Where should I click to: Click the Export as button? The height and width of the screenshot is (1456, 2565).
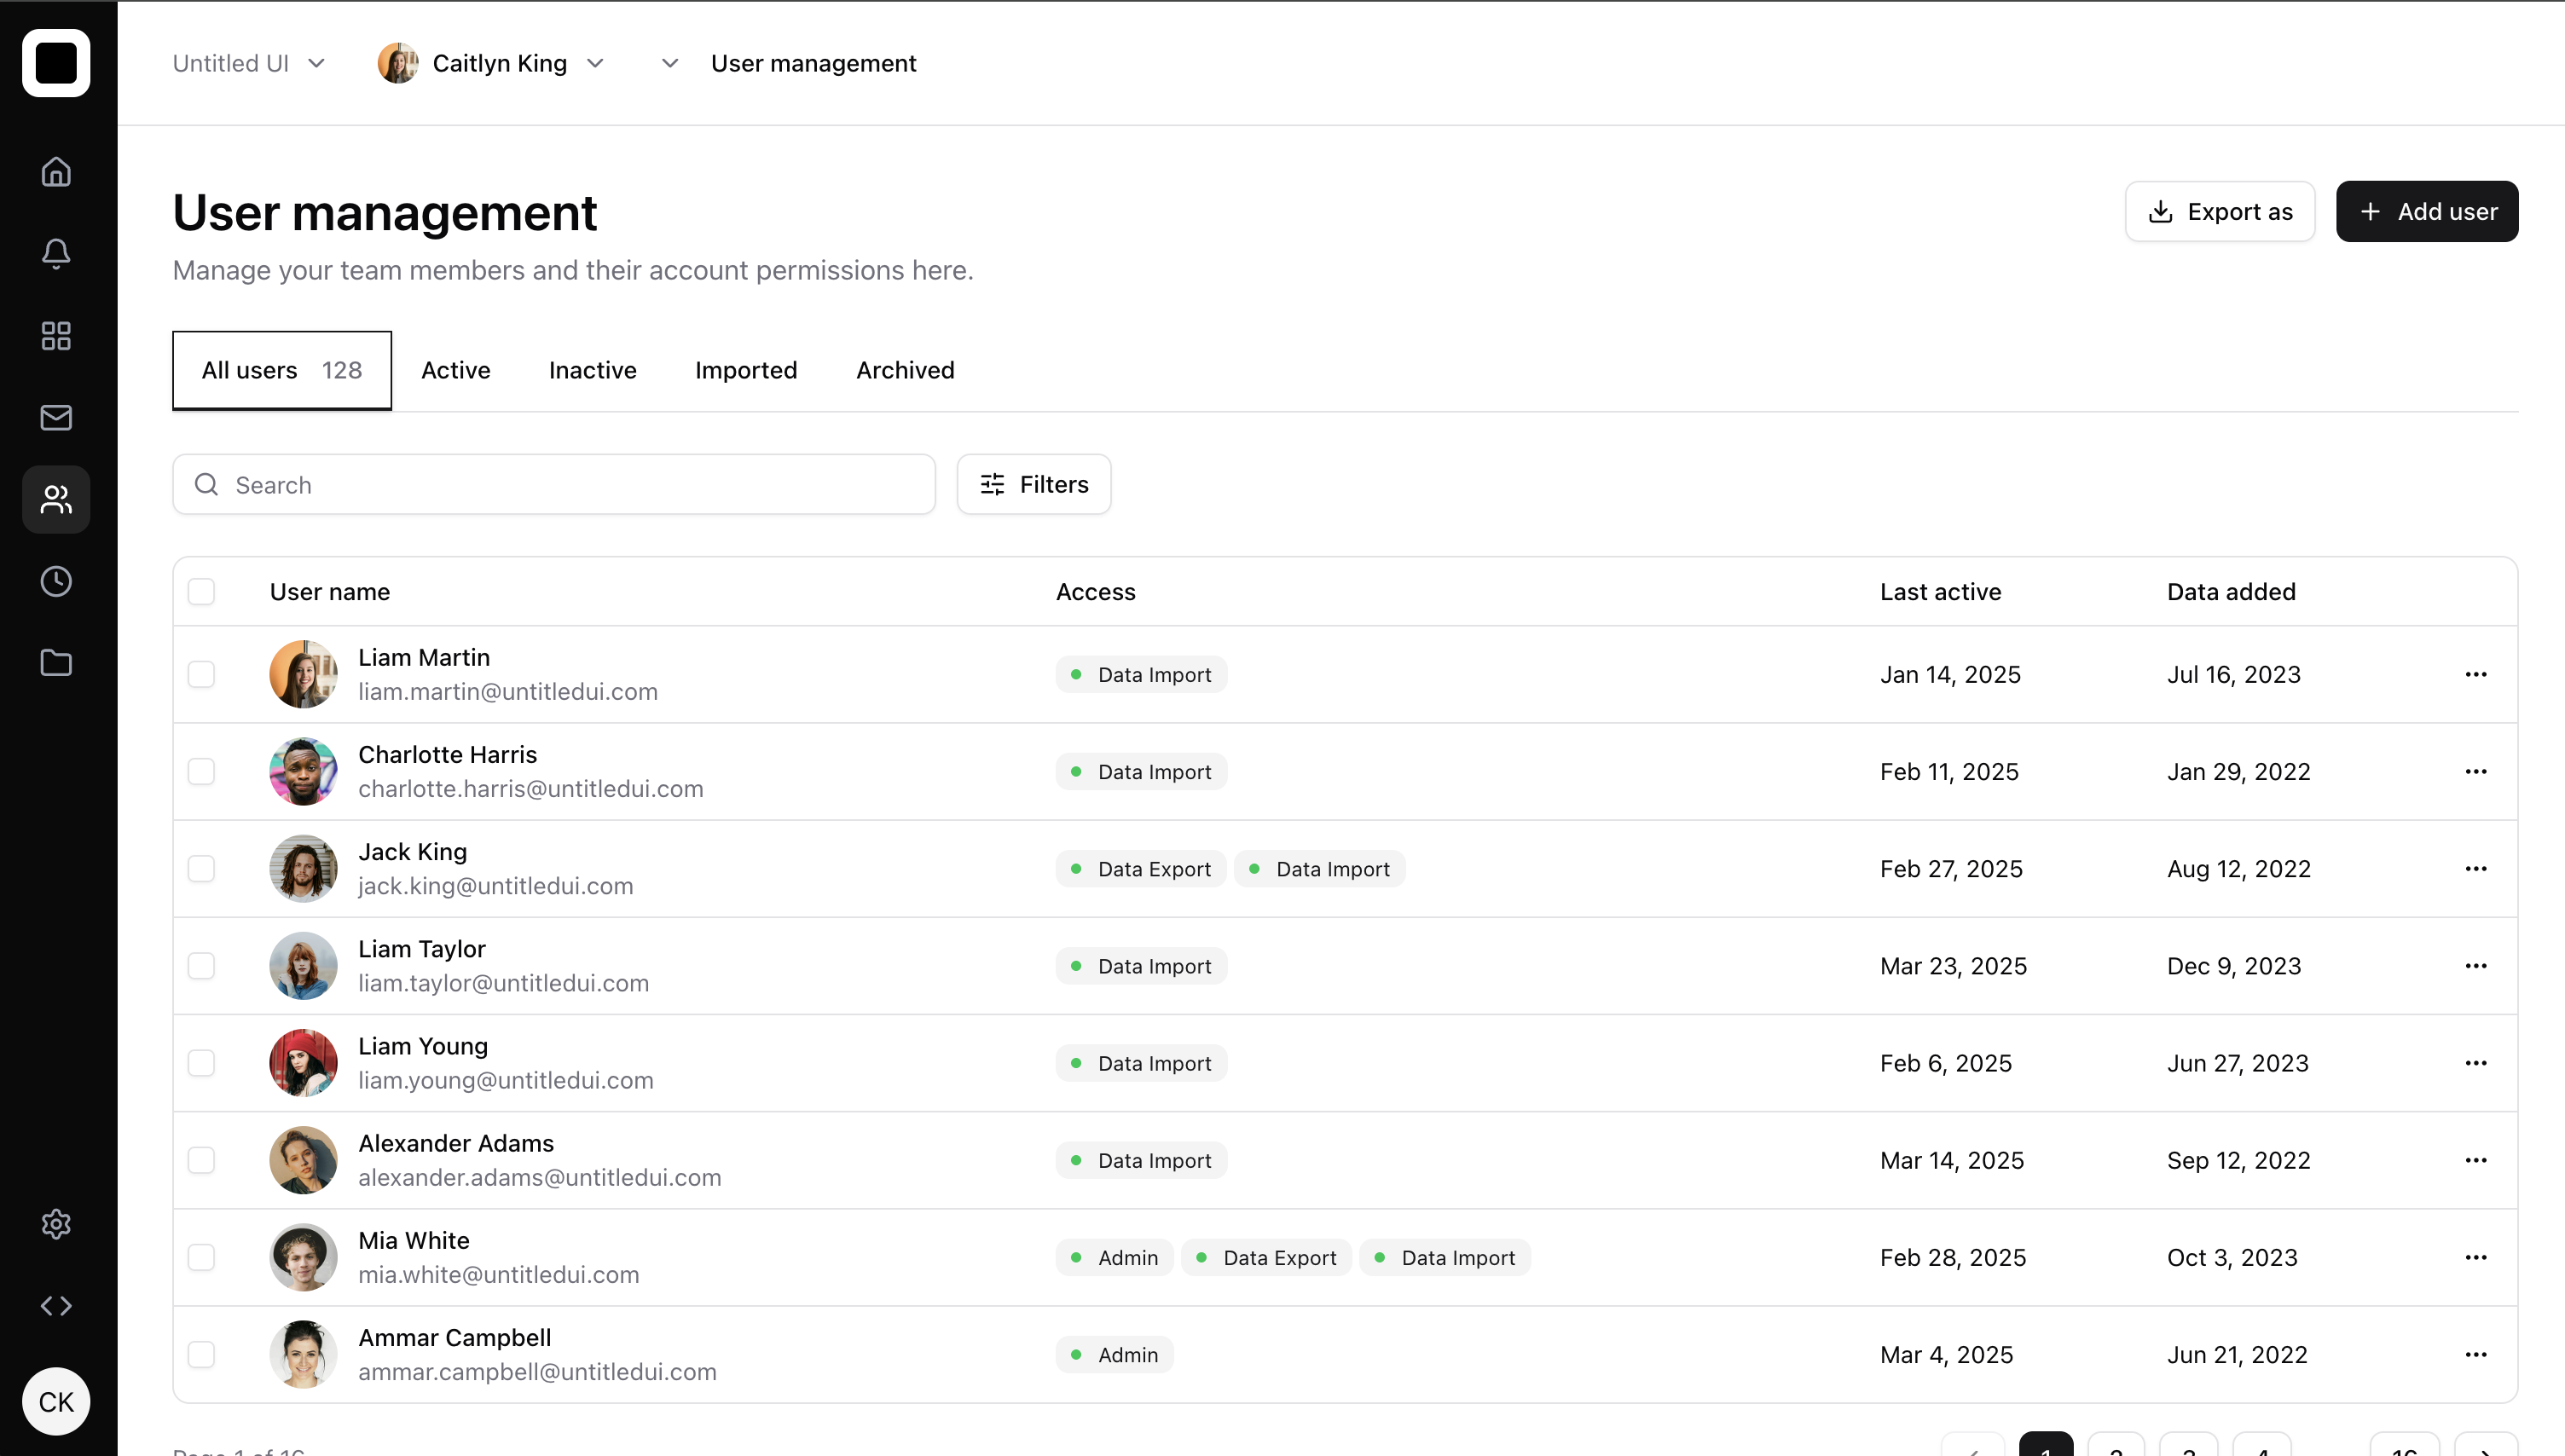coord(2219,211)
